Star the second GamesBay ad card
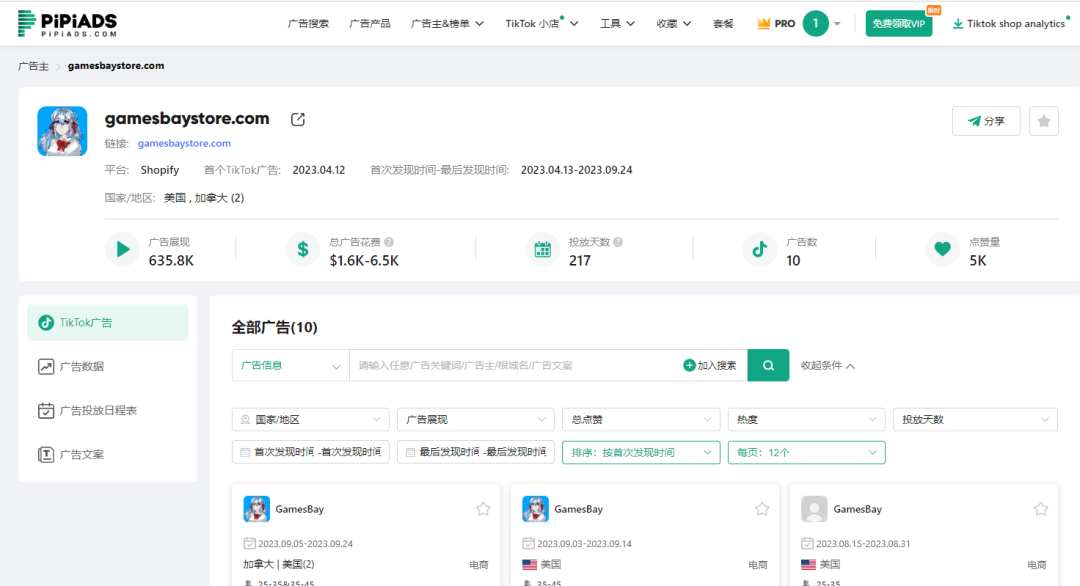The width and height of the screenshot is (1080, 586). tap(761, 508)
